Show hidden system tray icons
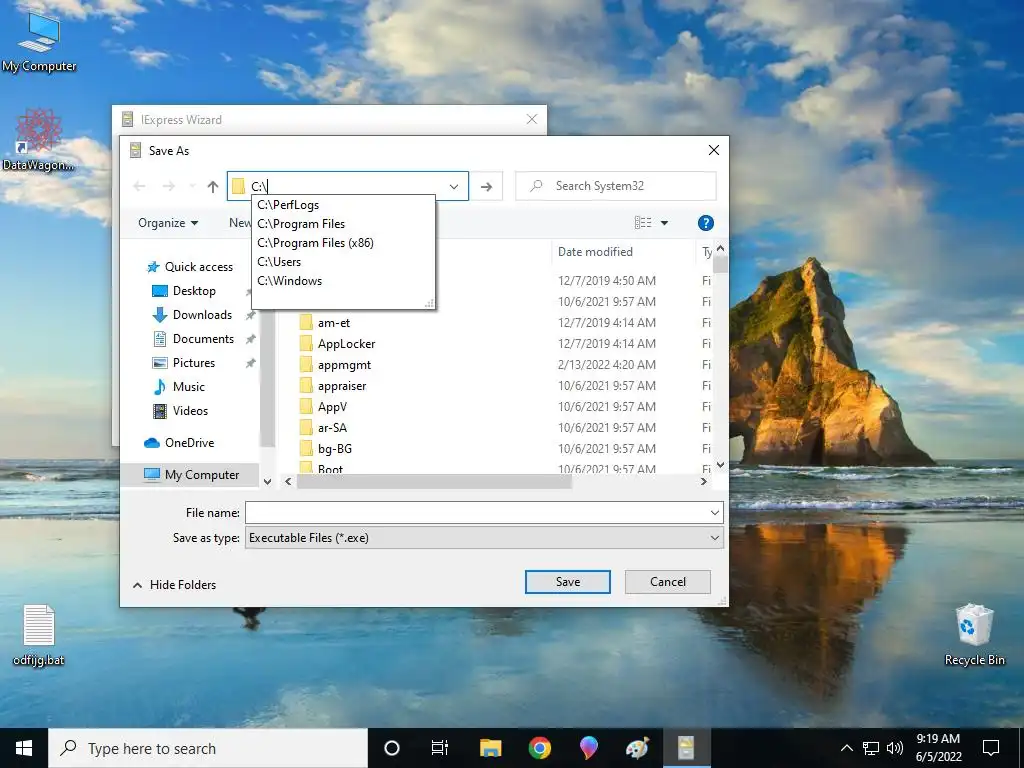Viewport: 1024px width, 768px height. pos(846,748)
